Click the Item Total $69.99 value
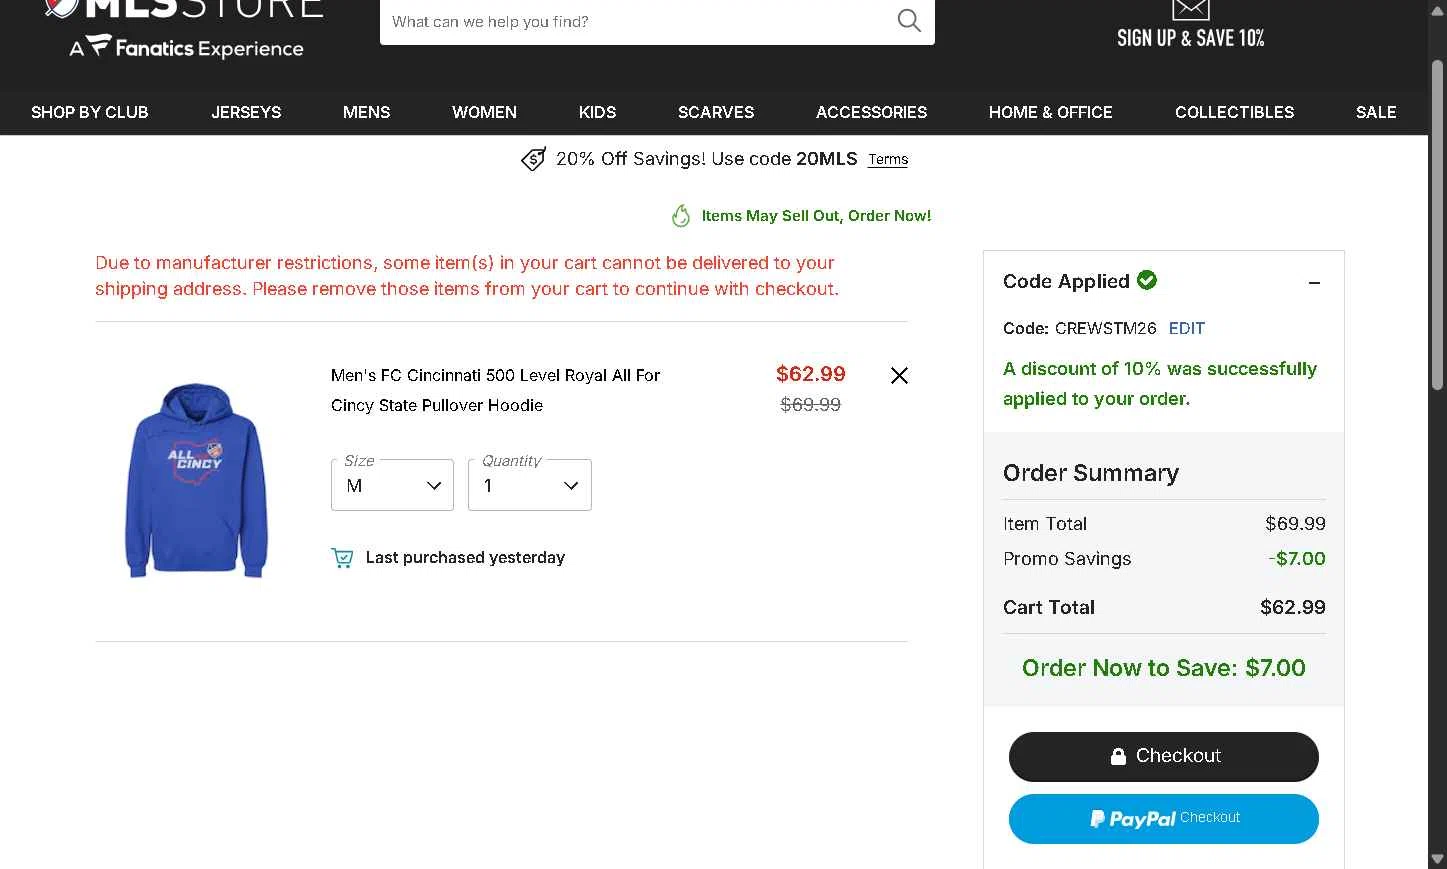The width and height of the screenshot is (1447, 869). [x=1295, y=523]
